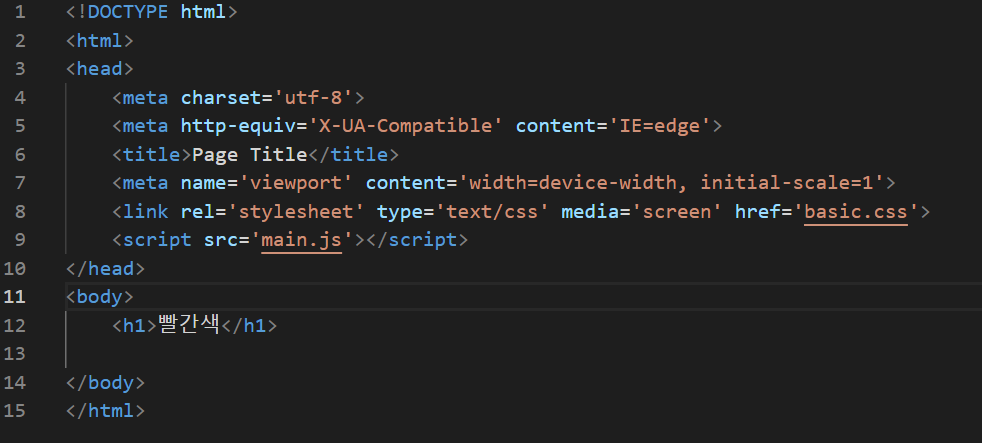
Task: Click line number 13 of the empty line
Action: pos(14,353)
